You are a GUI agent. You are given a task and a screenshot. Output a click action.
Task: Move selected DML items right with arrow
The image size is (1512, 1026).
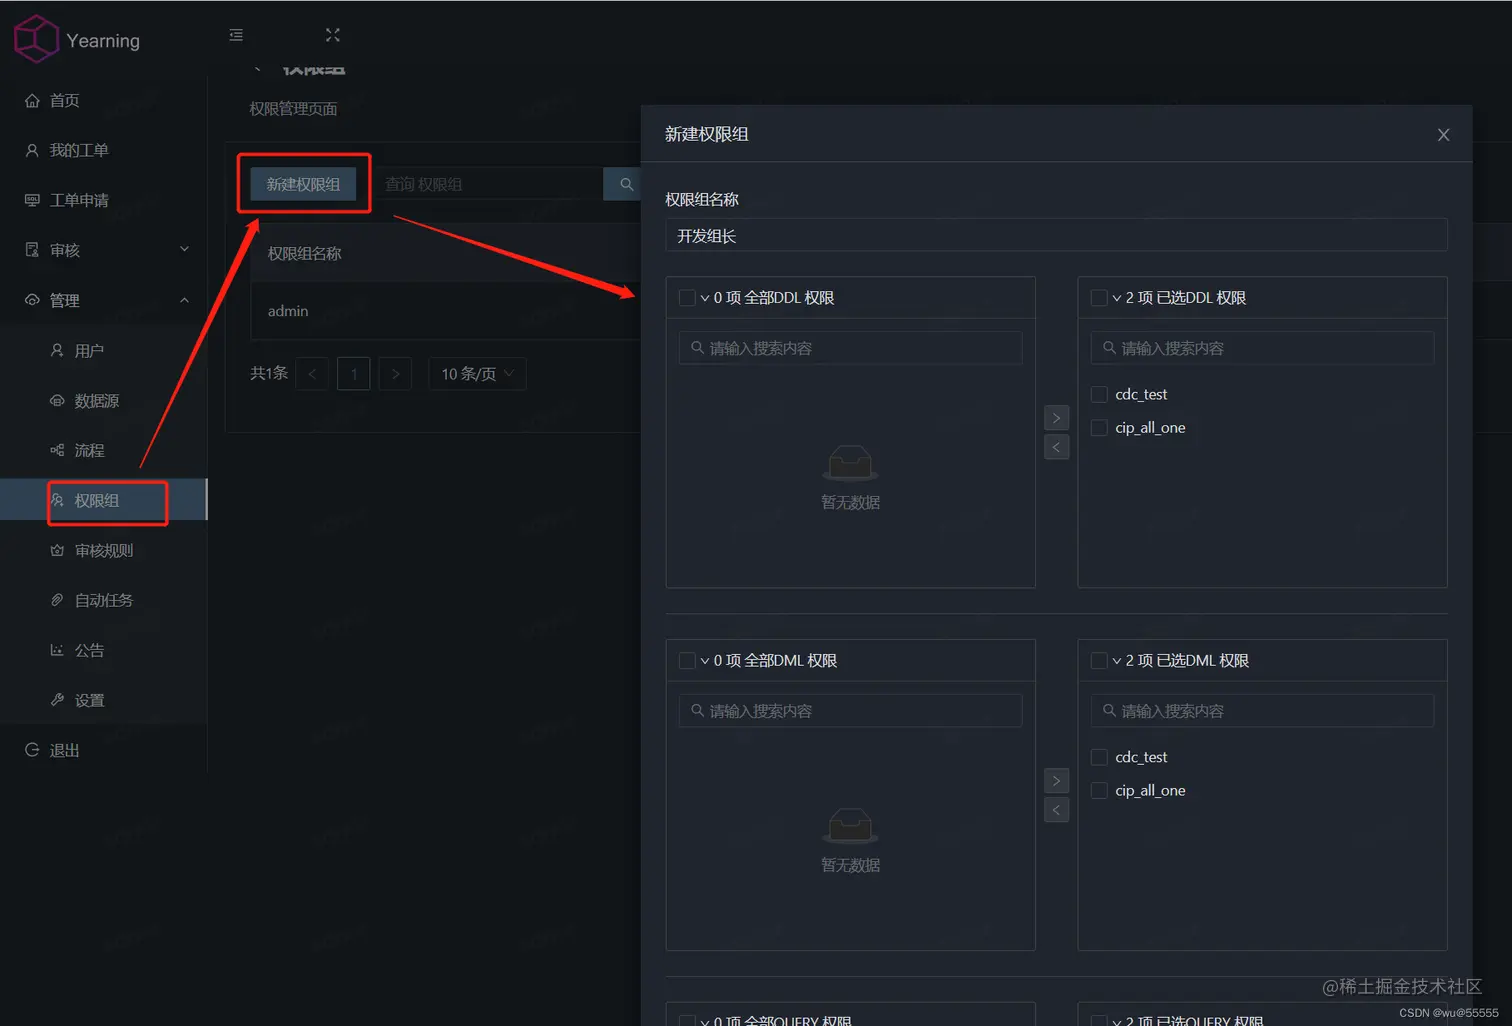pyautogui.click(x=1057, y=781)
